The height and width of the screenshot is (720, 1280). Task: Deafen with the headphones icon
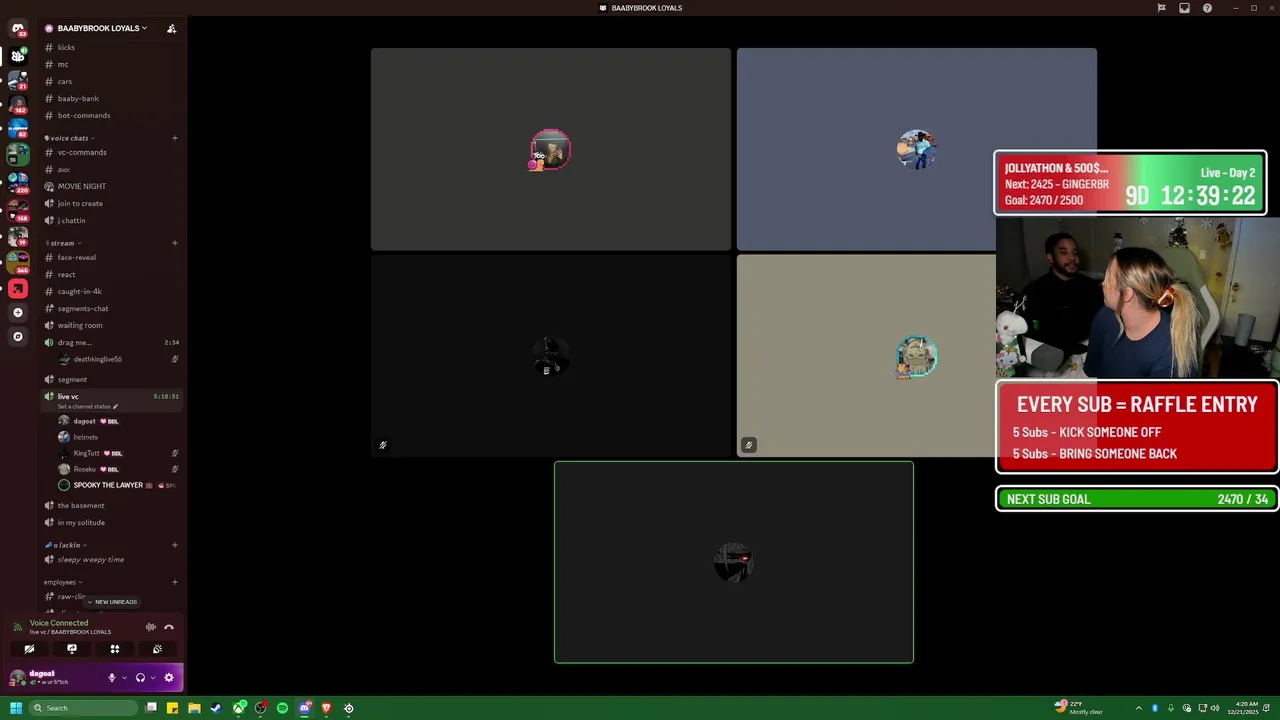tap(140, 677)
